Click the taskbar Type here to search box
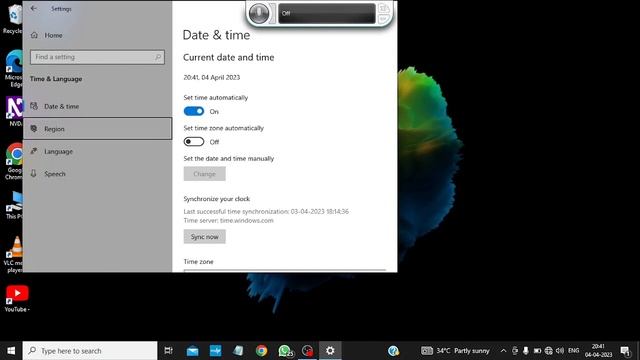 pyautogui.click(x=90, y=351)
